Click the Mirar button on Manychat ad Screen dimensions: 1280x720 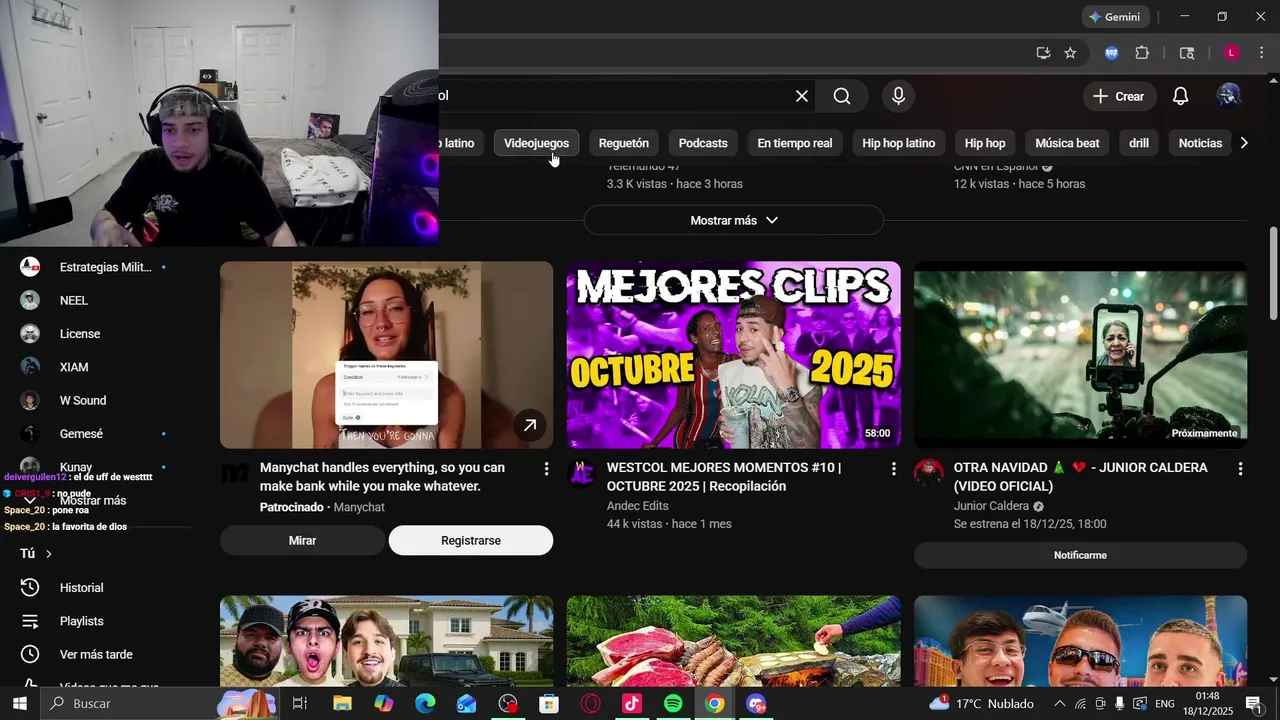pos(302,540)
